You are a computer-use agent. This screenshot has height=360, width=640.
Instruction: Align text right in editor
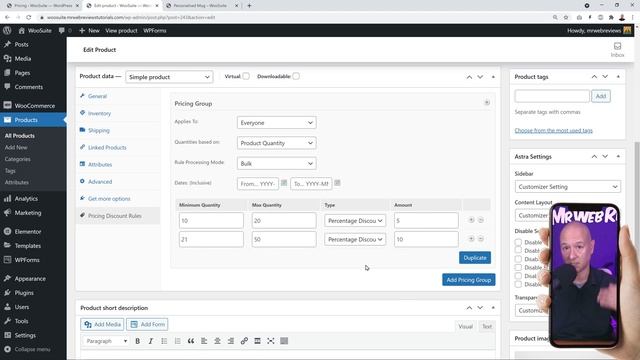[x=231, y=341]
